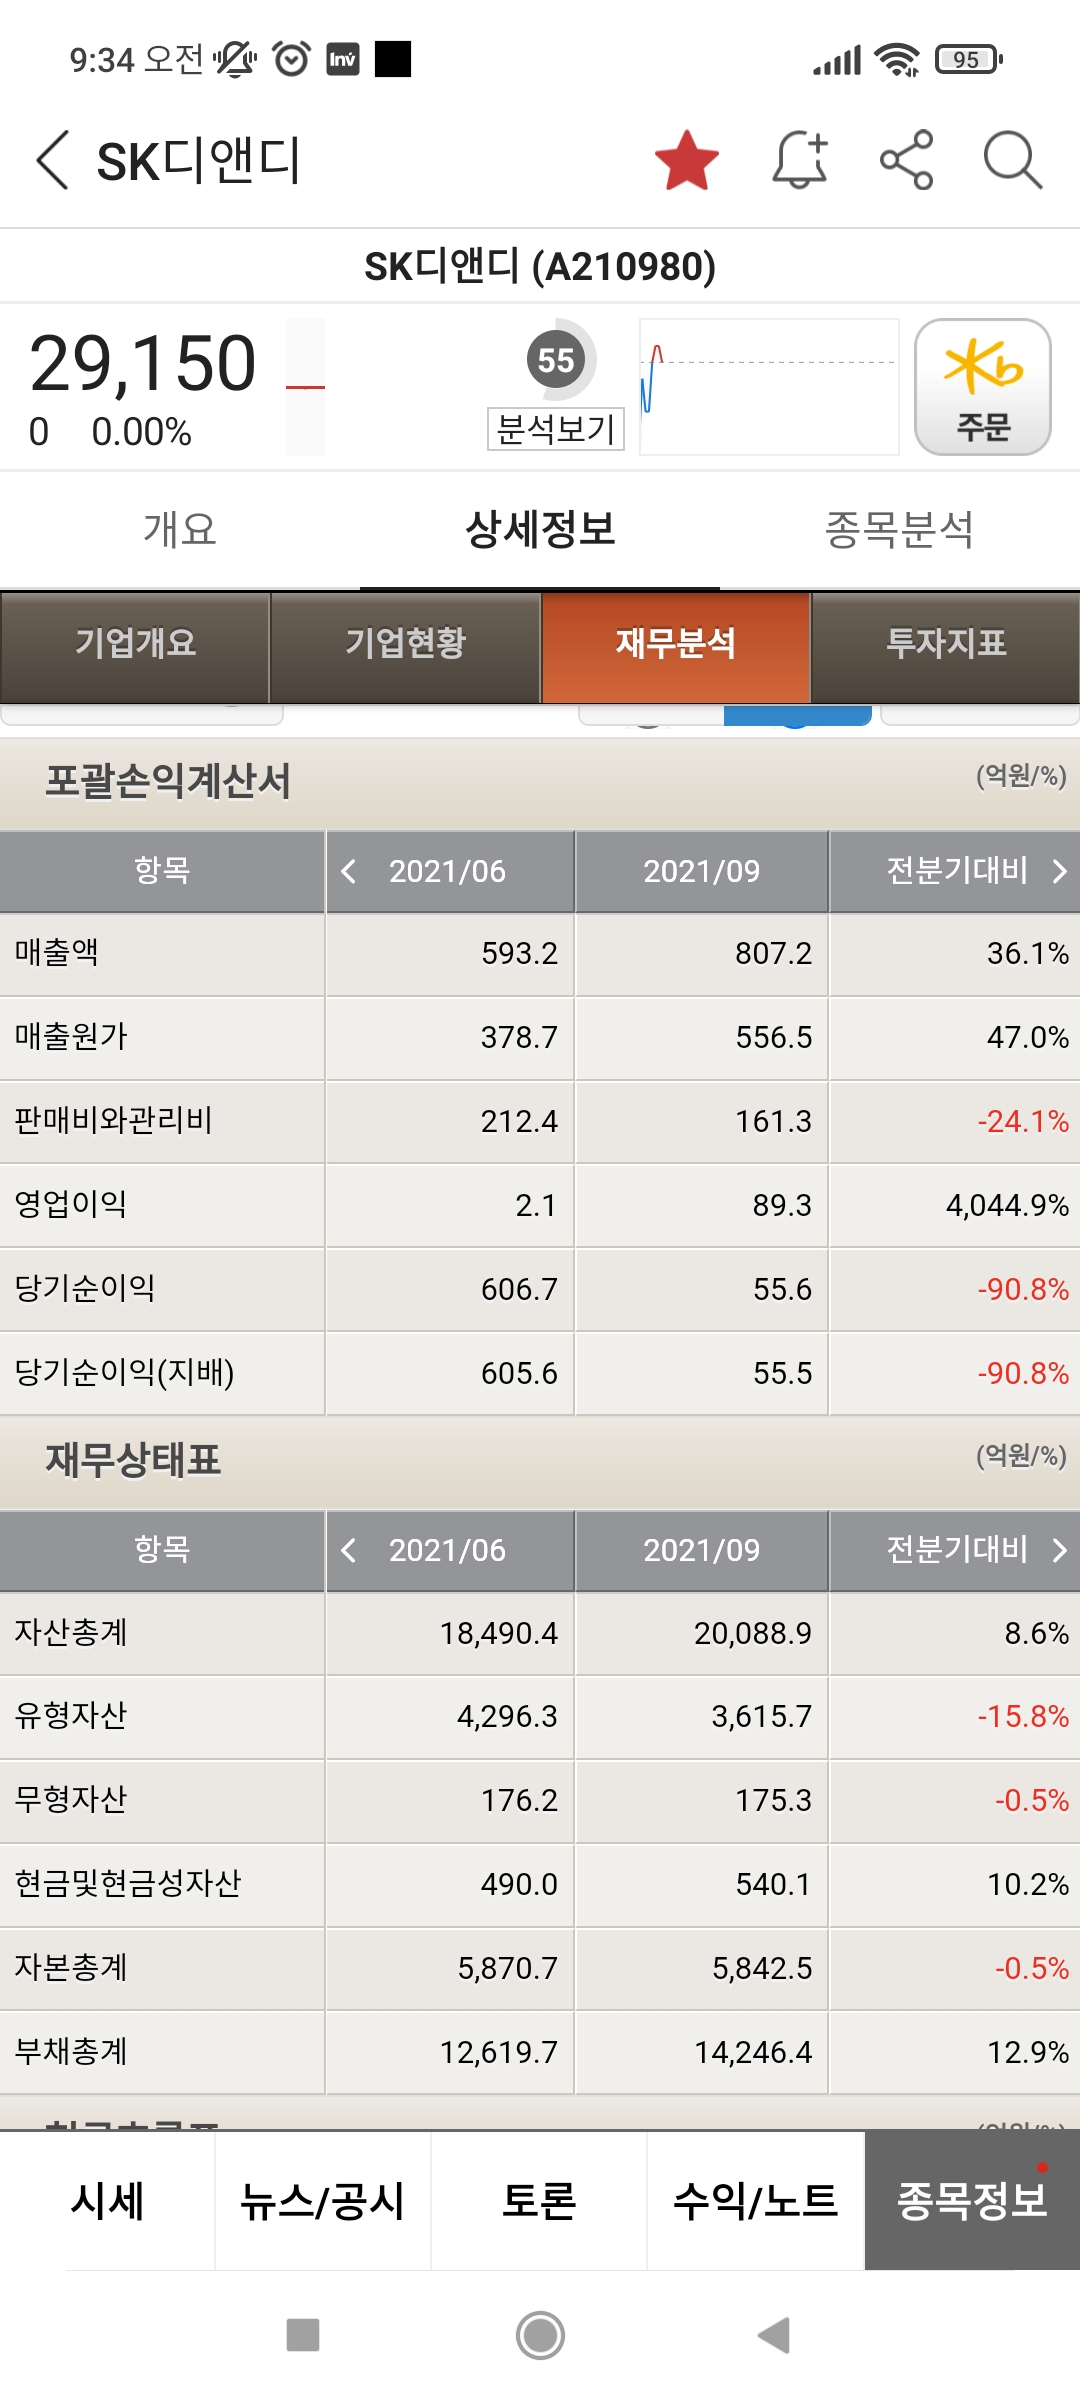
Task: Select the 자본총계 row label
Action: pyautogui.click(x=71, y=1968)
